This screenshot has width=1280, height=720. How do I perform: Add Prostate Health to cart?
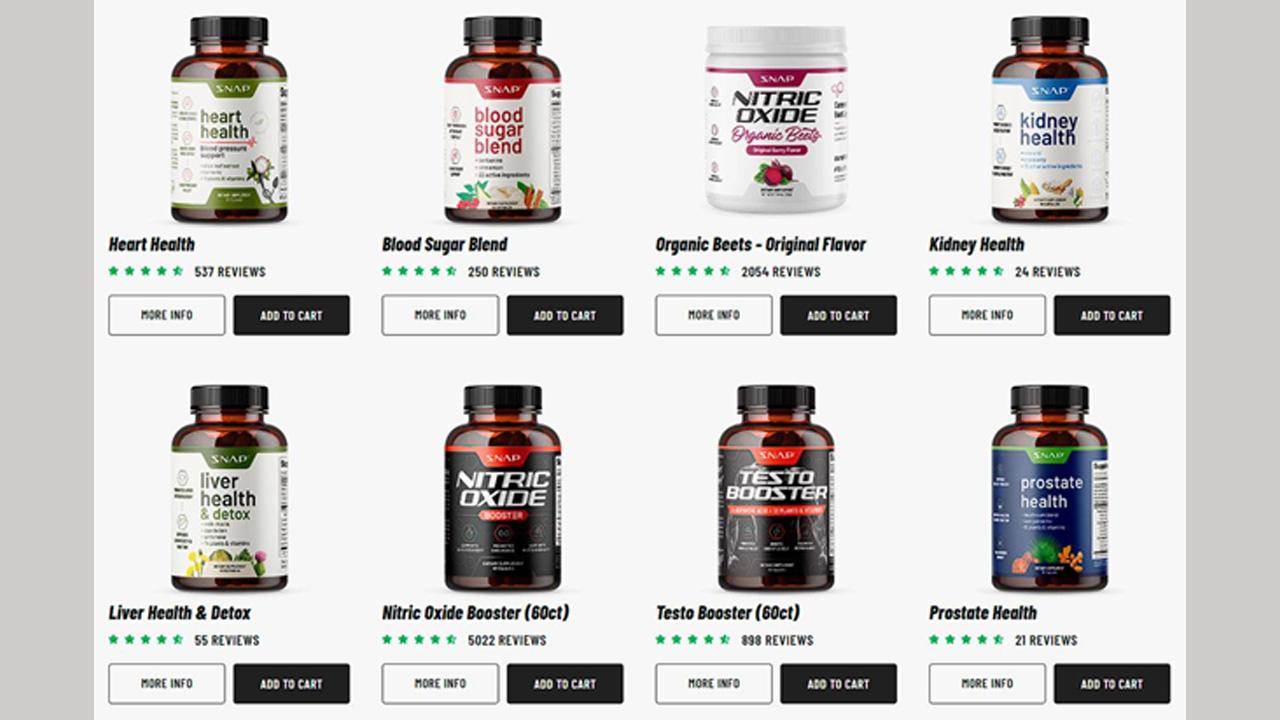coord(1112,684)
